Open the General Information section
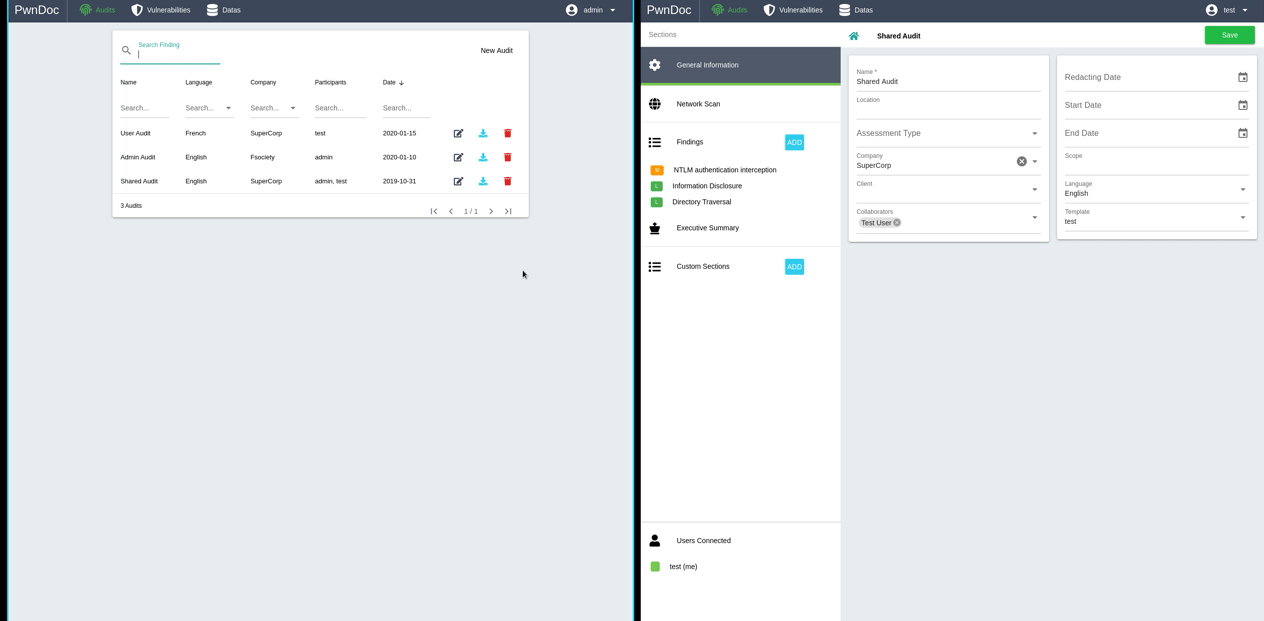Image resolution: width=1264 pixels, height=621 pixels. [x=707, y=65]
